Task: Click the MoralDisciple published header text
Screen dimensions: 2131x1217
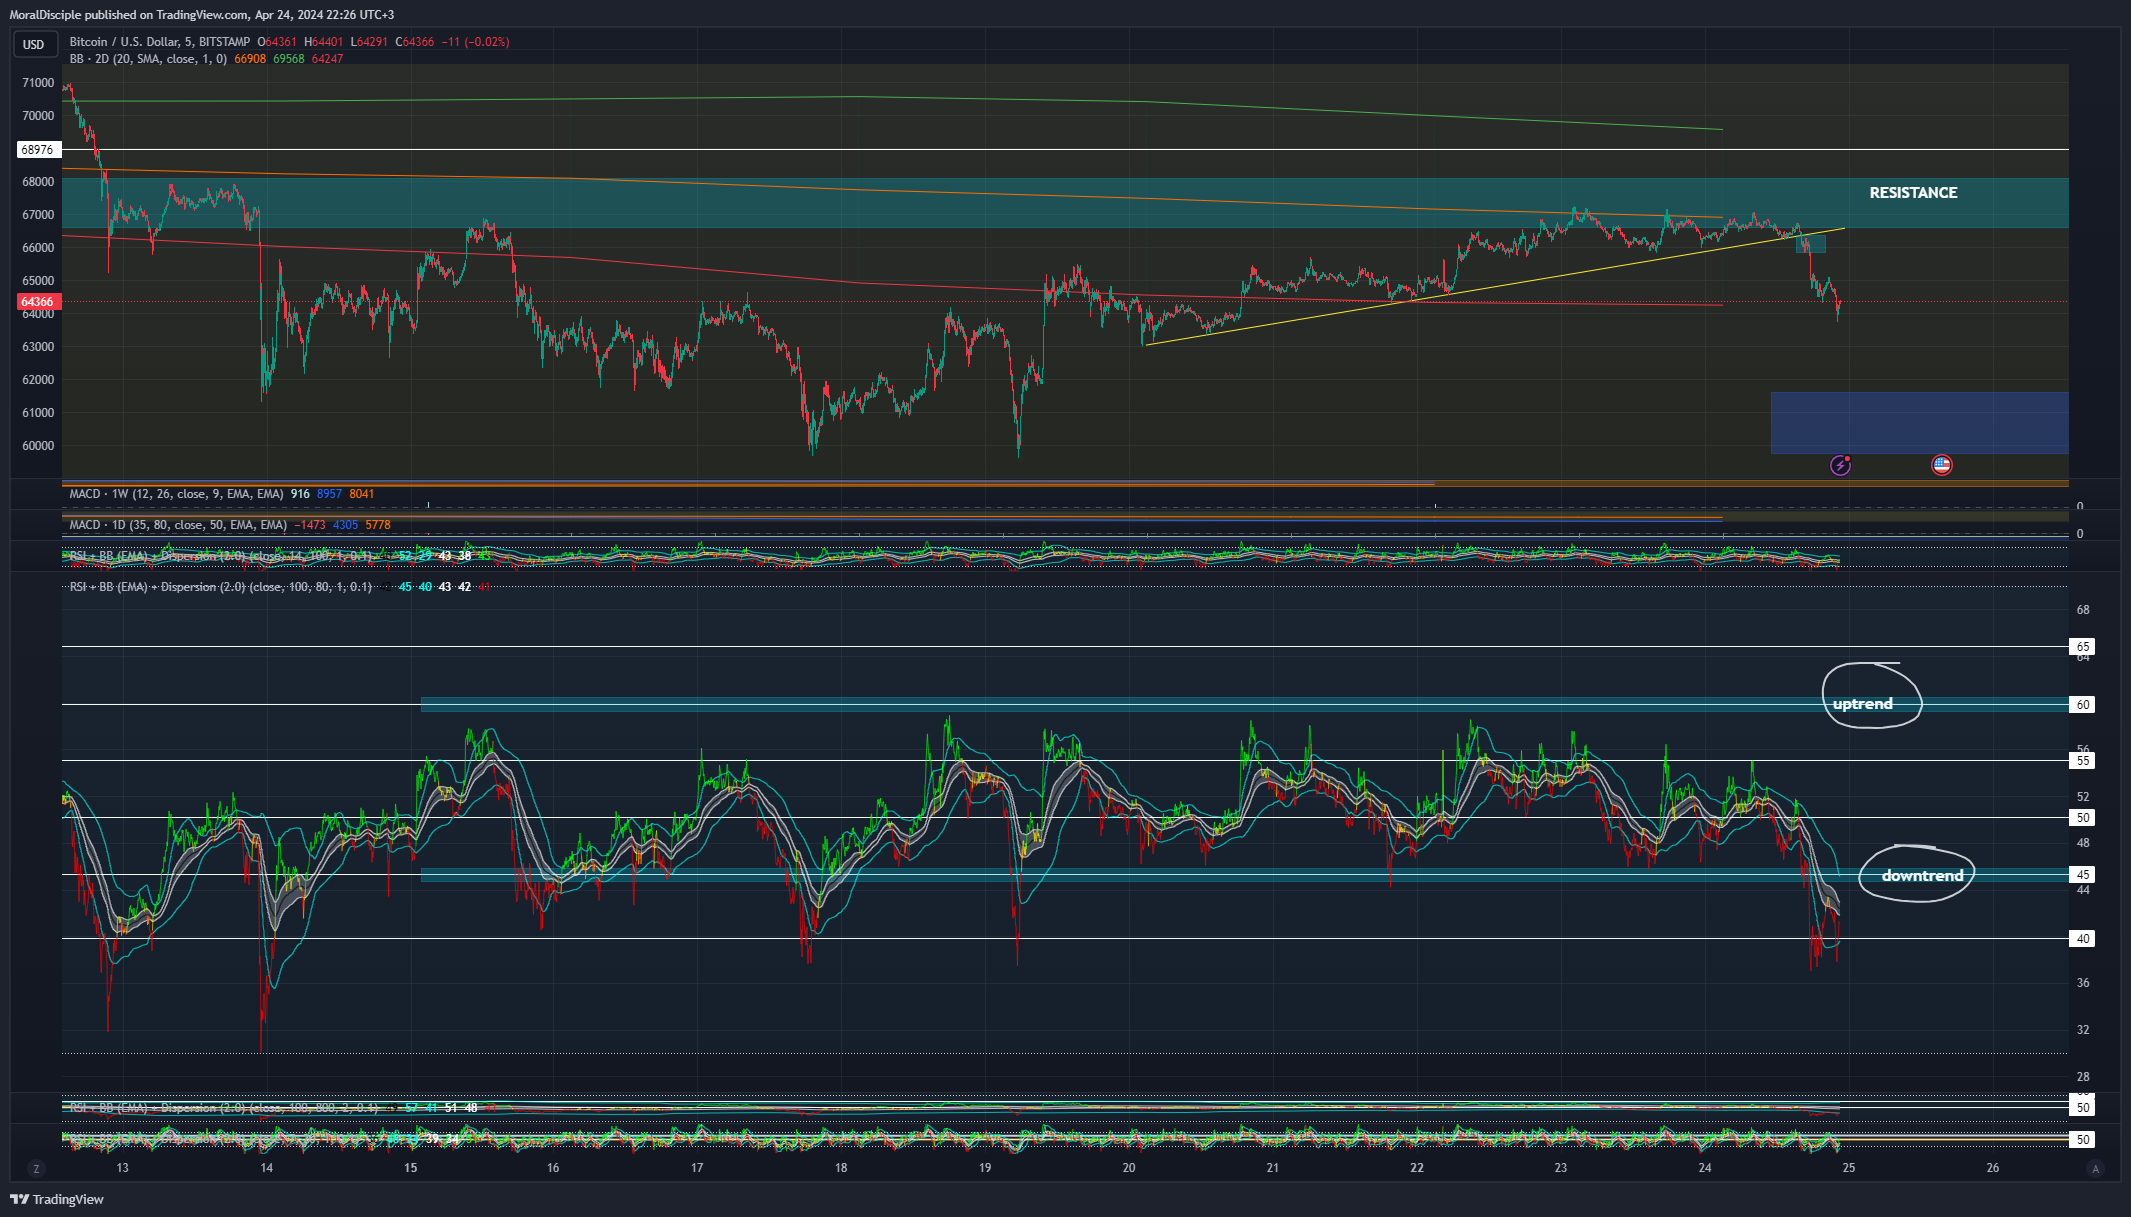Action: click(201, 15)
